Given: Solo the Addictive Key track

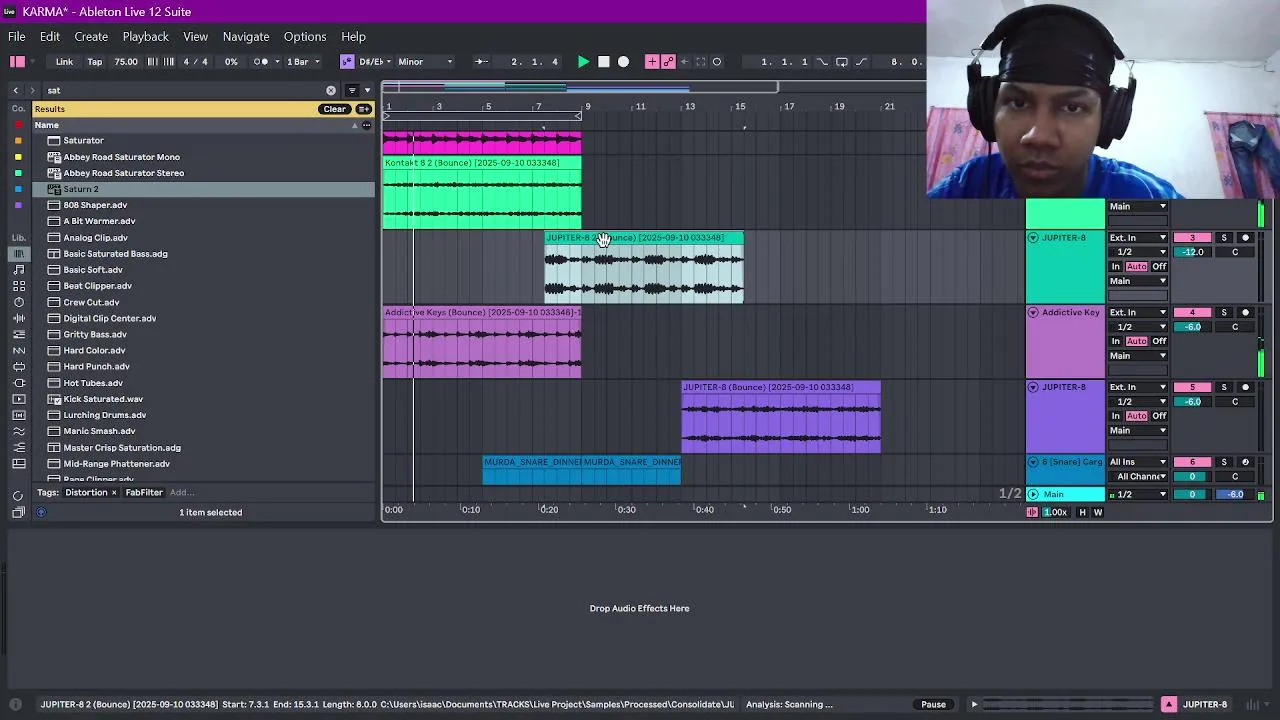Looking at the screenshot, I should pyautogui.click(x=1223, y=313).
